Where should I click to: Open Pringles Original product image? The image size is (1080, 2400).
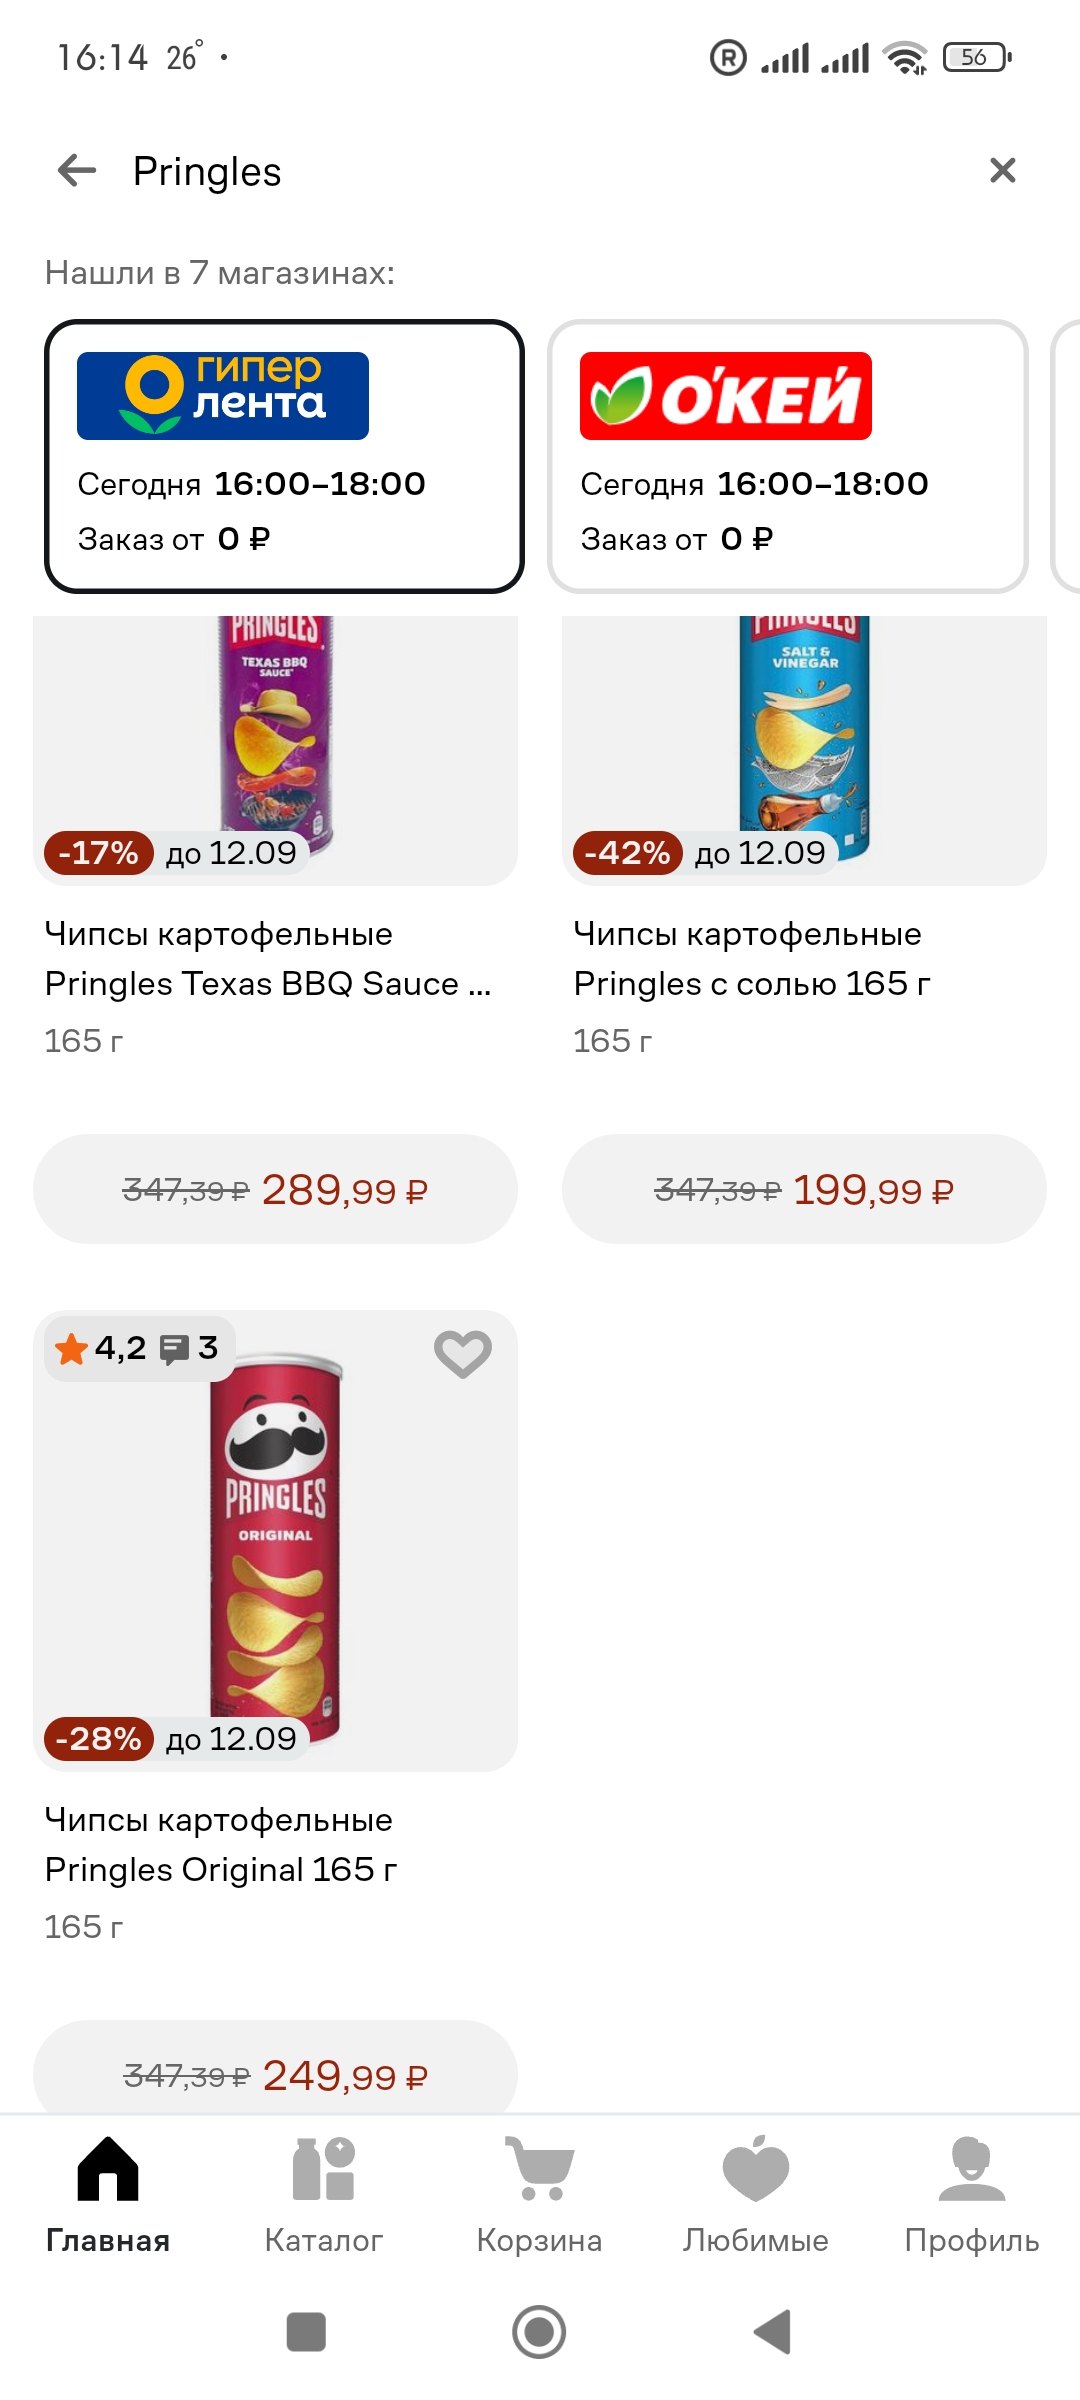tap(275, 1540)
